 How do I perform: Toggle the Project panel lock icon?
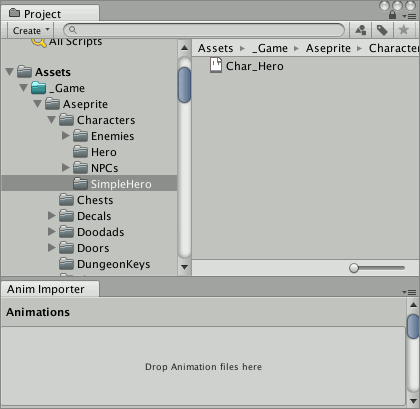[392, 15]
